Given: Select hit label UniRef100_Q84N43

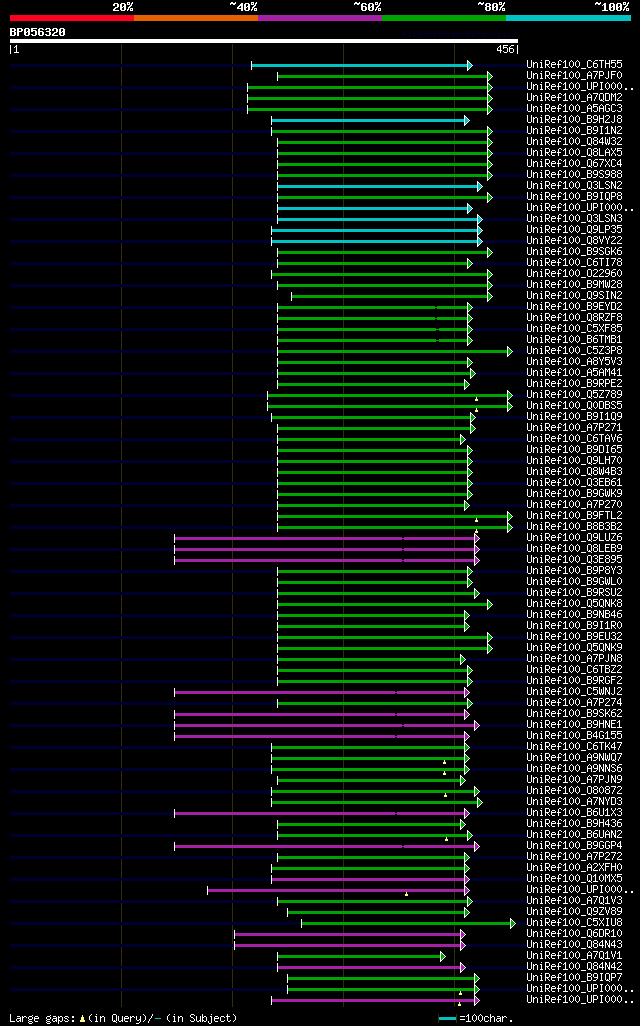Looking at the screenshot, I should [575, 944].
